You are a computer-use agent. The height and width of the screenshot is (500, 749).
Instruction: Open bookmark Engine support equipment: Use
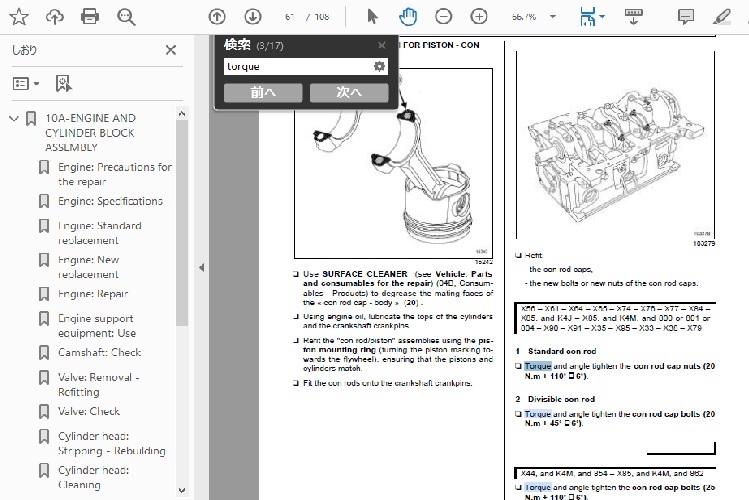tap(97, 325)
